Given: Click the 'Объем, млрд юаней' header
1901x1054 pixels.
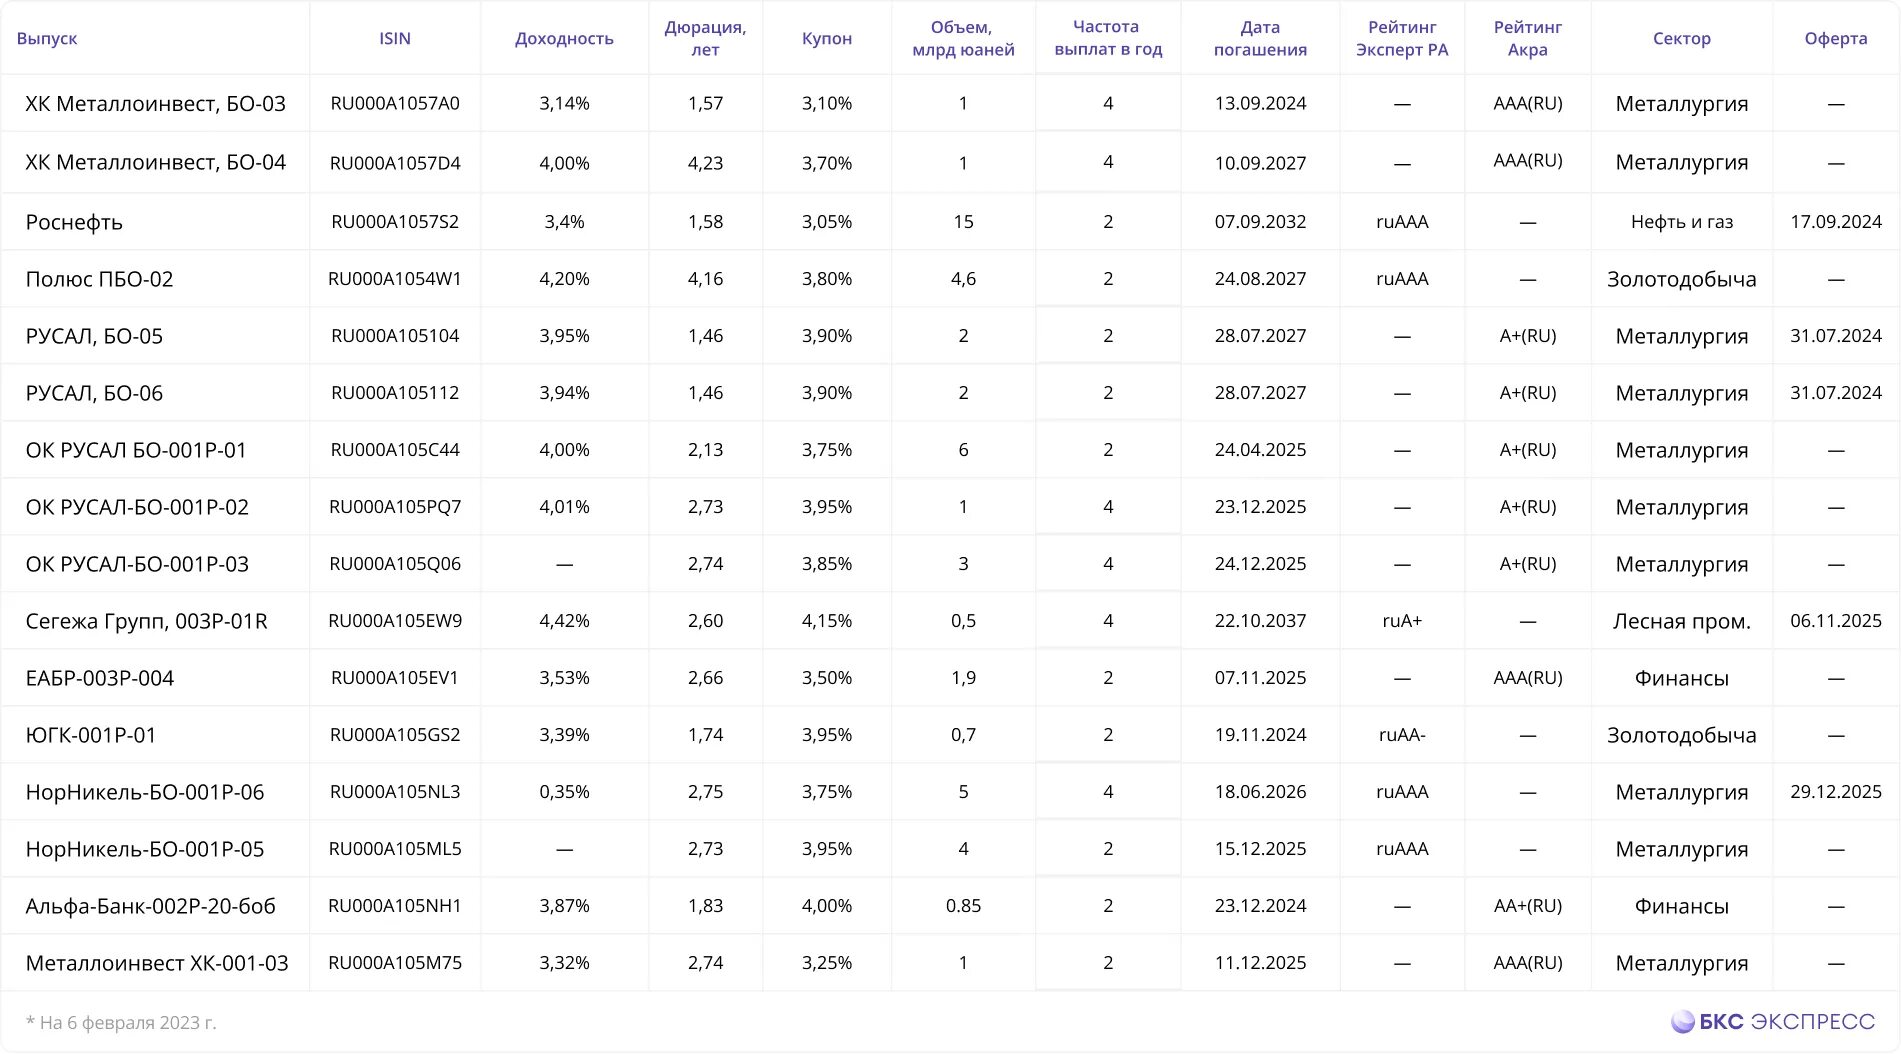Looking at the screenshot, I should (963, 38).
